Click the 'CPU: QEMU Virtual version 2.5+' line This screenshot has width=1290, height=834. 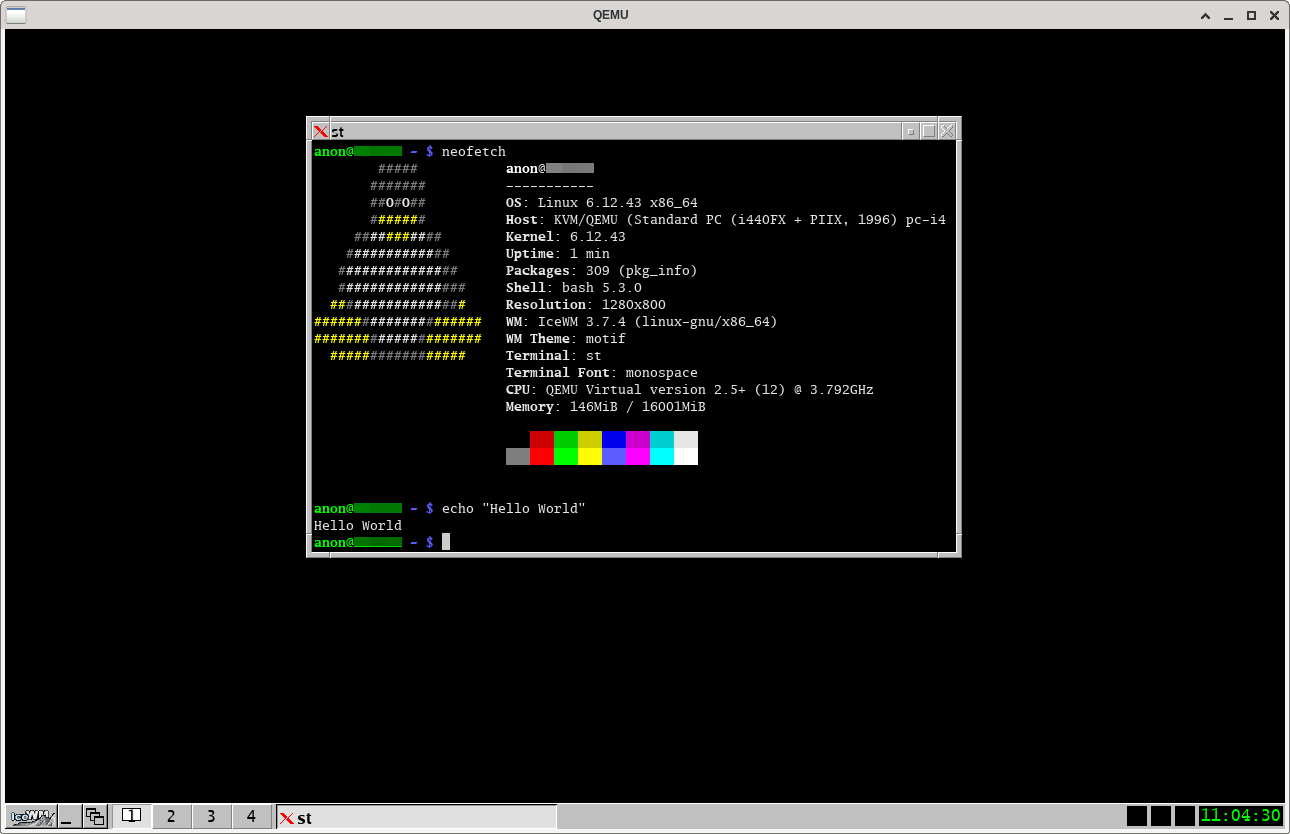click(x=690, y=390)
